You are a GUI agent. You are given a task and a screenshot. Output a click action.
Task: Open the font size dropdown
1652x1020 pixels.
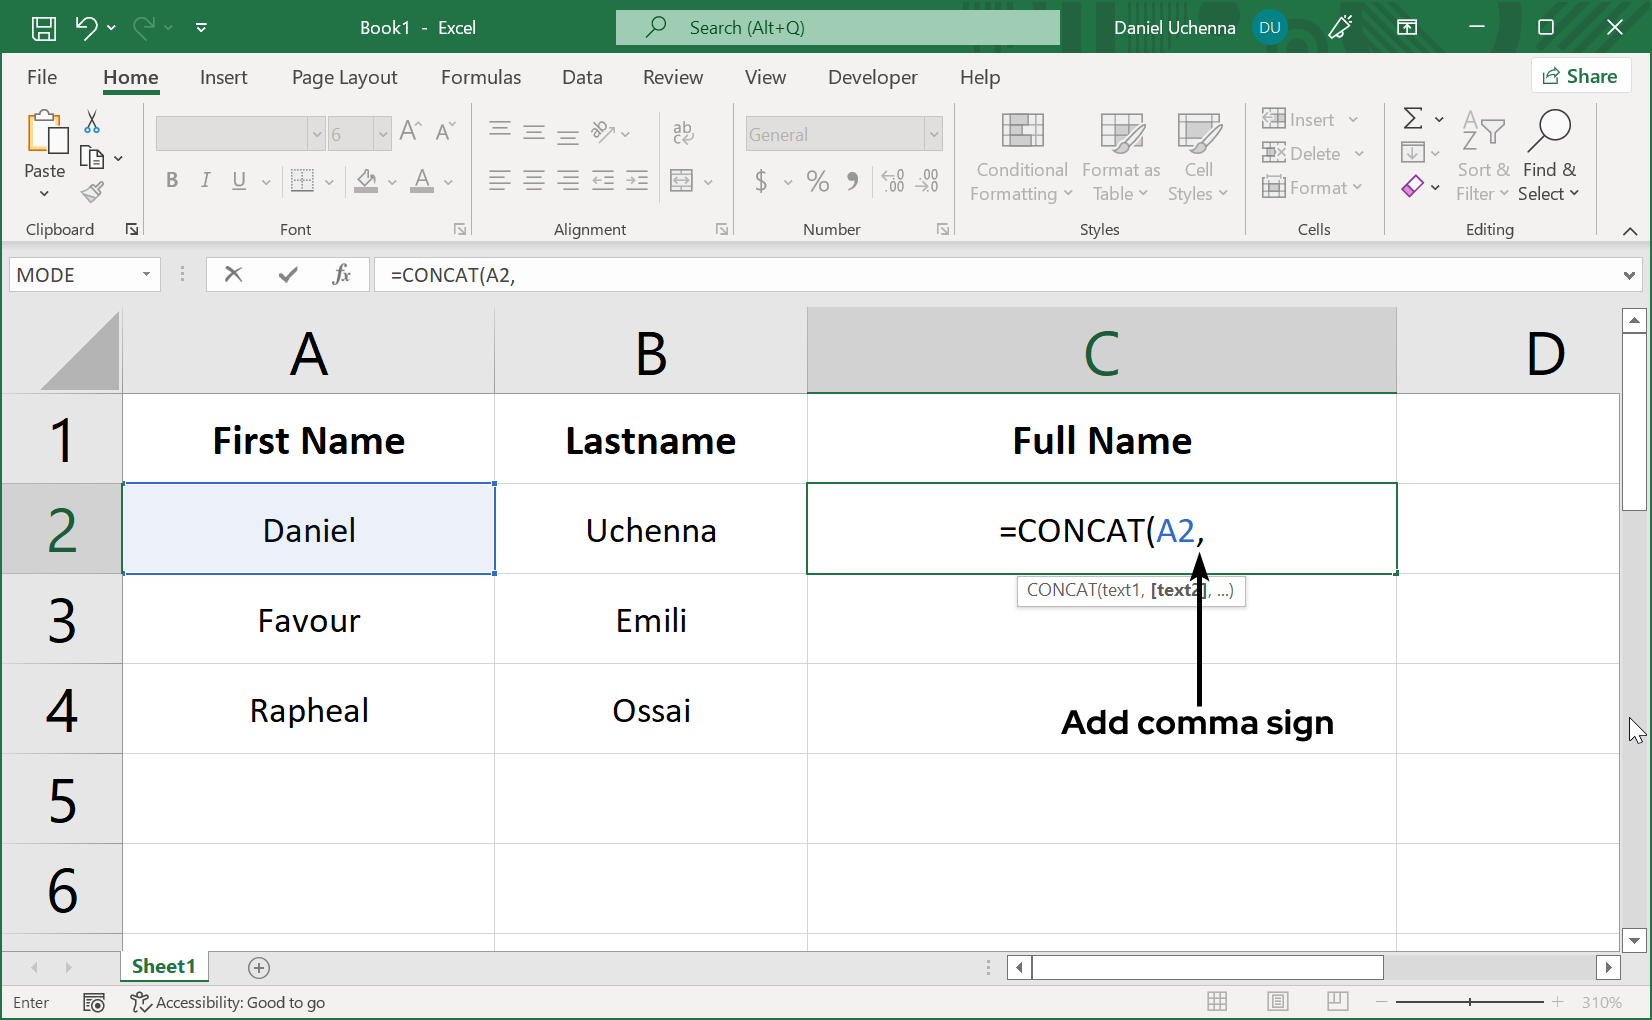coord(381,133)
